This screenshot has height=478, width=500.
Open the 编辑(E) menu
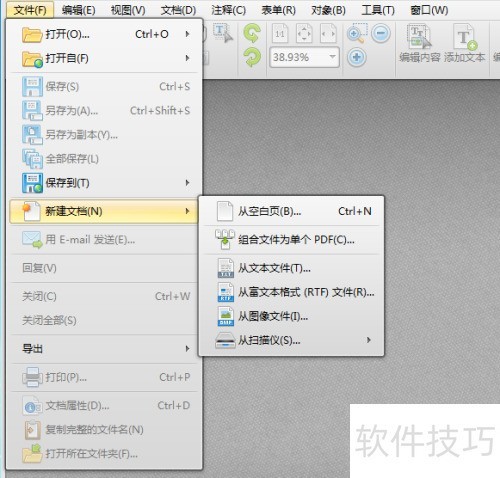tap(79, 10)
